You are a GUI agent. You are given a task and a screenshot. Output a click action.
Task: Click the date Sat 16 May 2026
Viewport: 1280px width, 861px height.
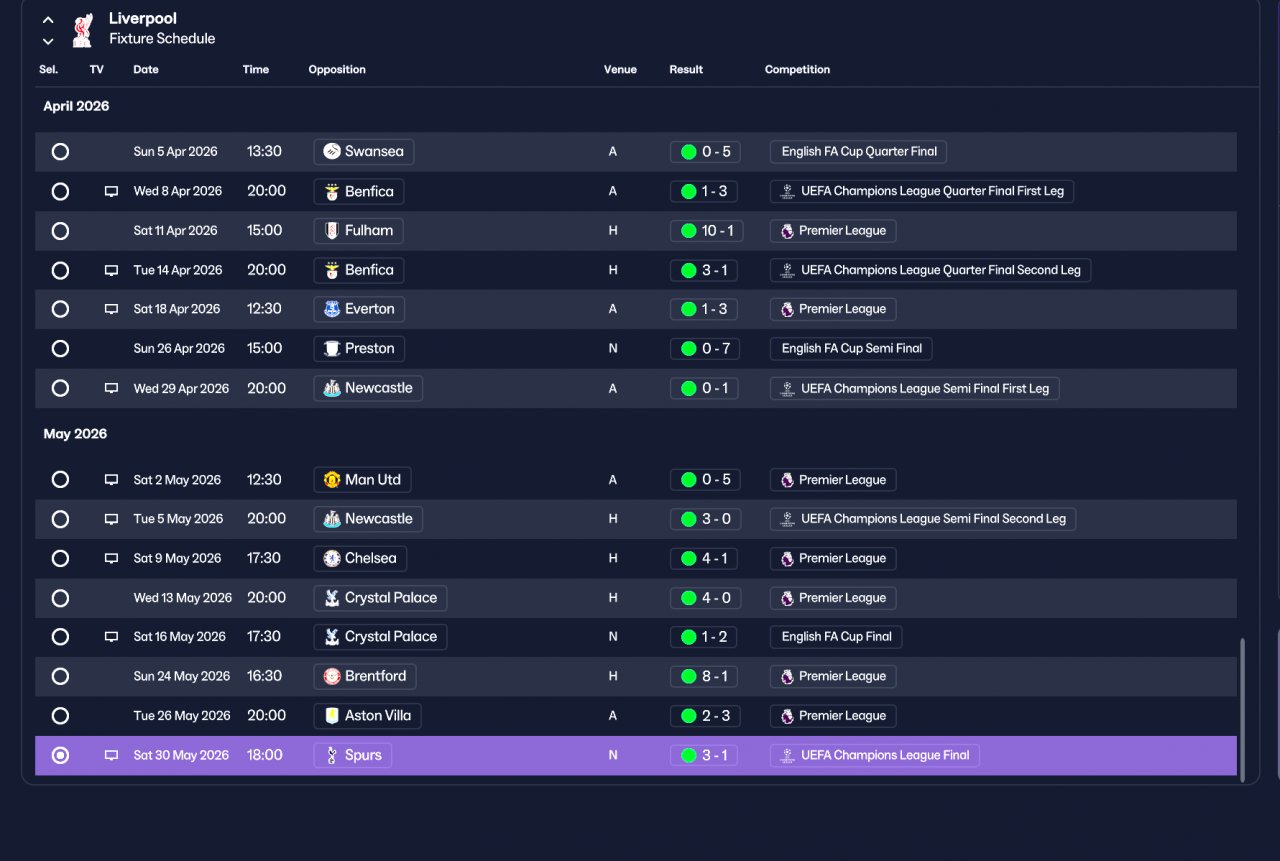(x=181, y=637)
